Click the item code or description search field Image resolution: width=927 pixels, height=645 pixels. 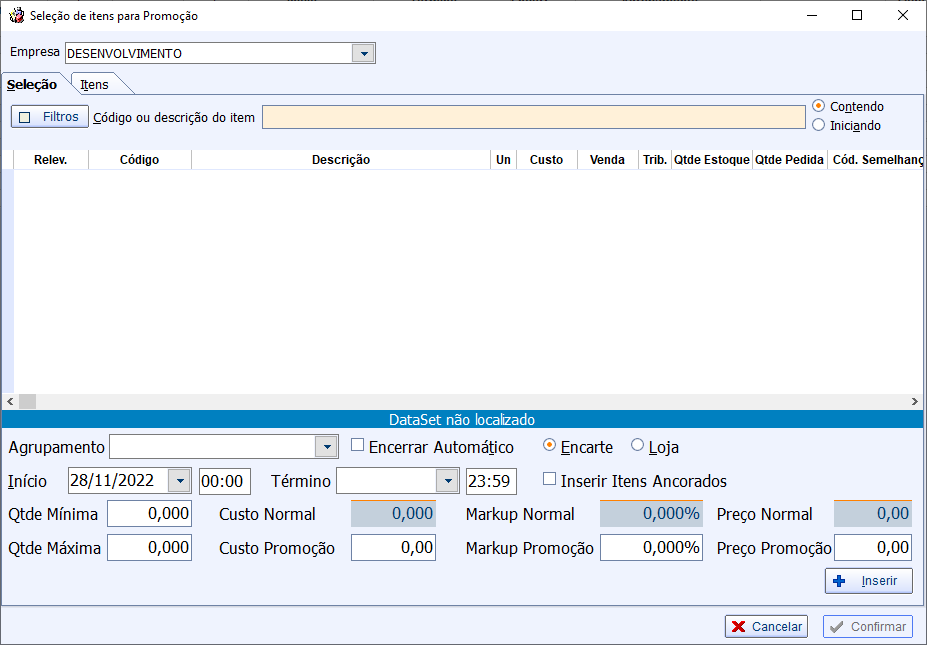tap(533, 117)
